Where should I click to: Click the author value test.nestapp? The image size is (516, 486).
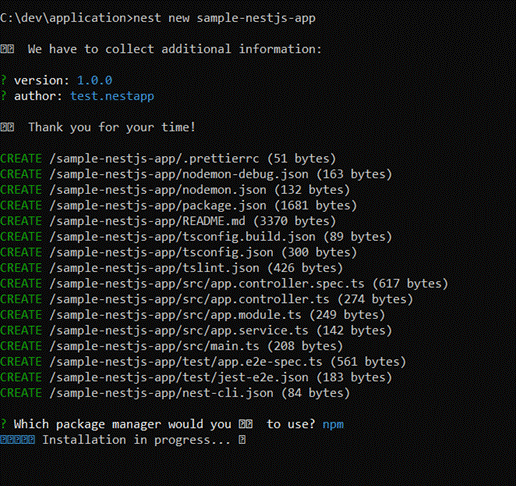[112, 96]
